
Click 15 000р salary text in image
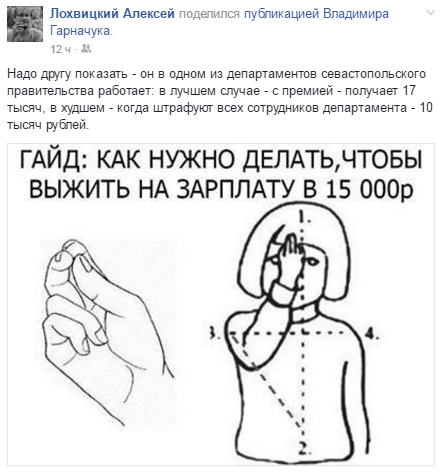point(370,189)
